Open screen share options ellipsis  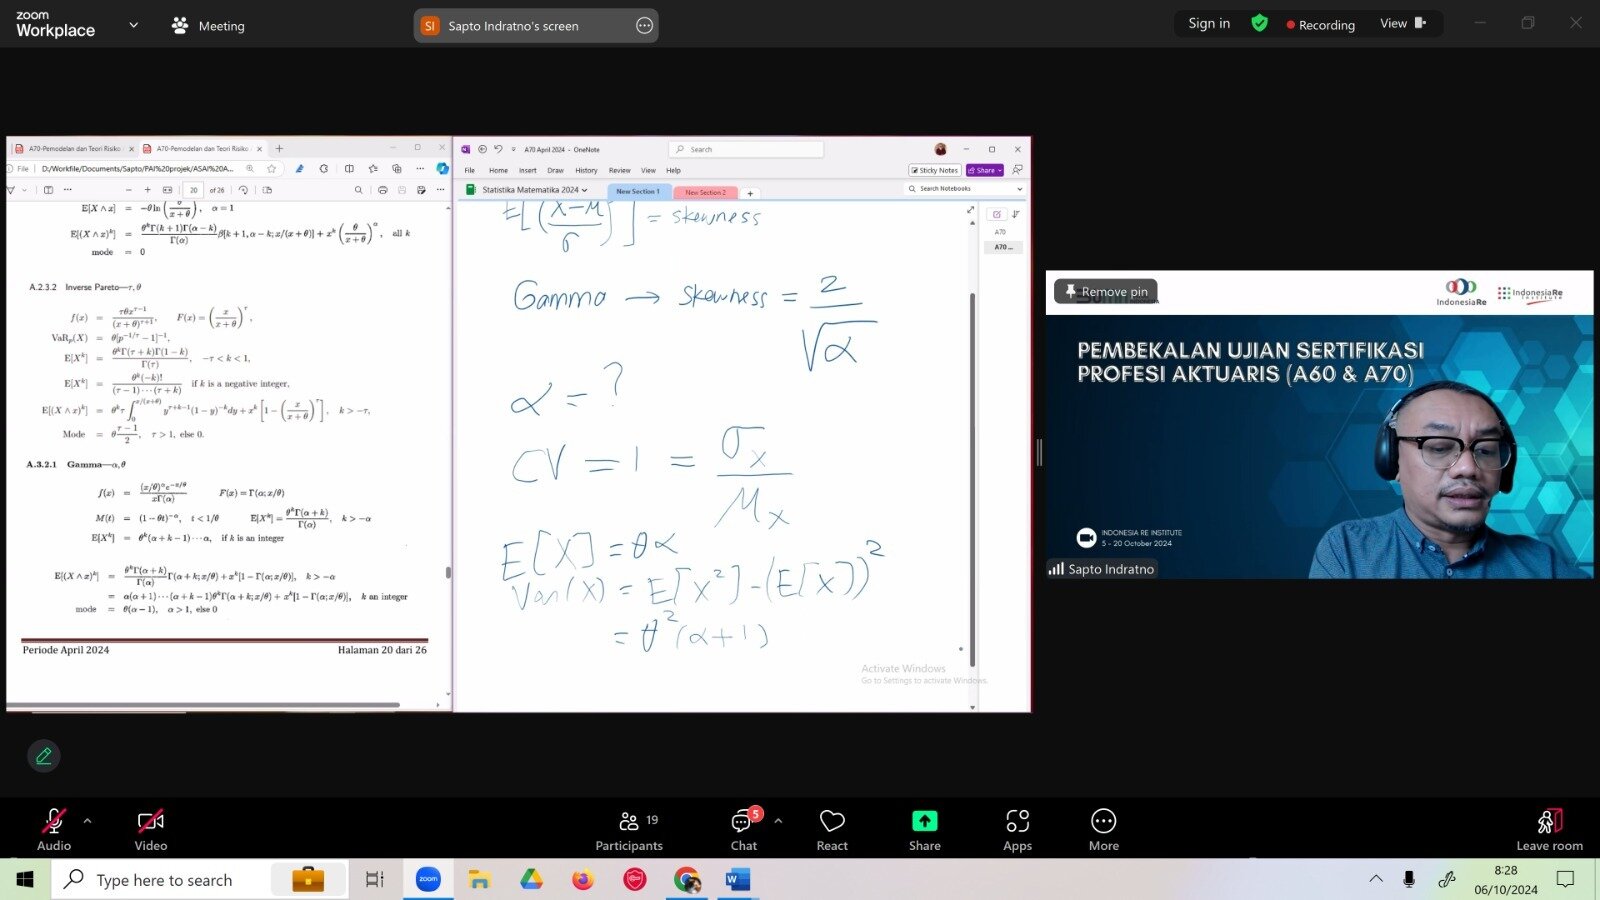[x=645, y=26]
